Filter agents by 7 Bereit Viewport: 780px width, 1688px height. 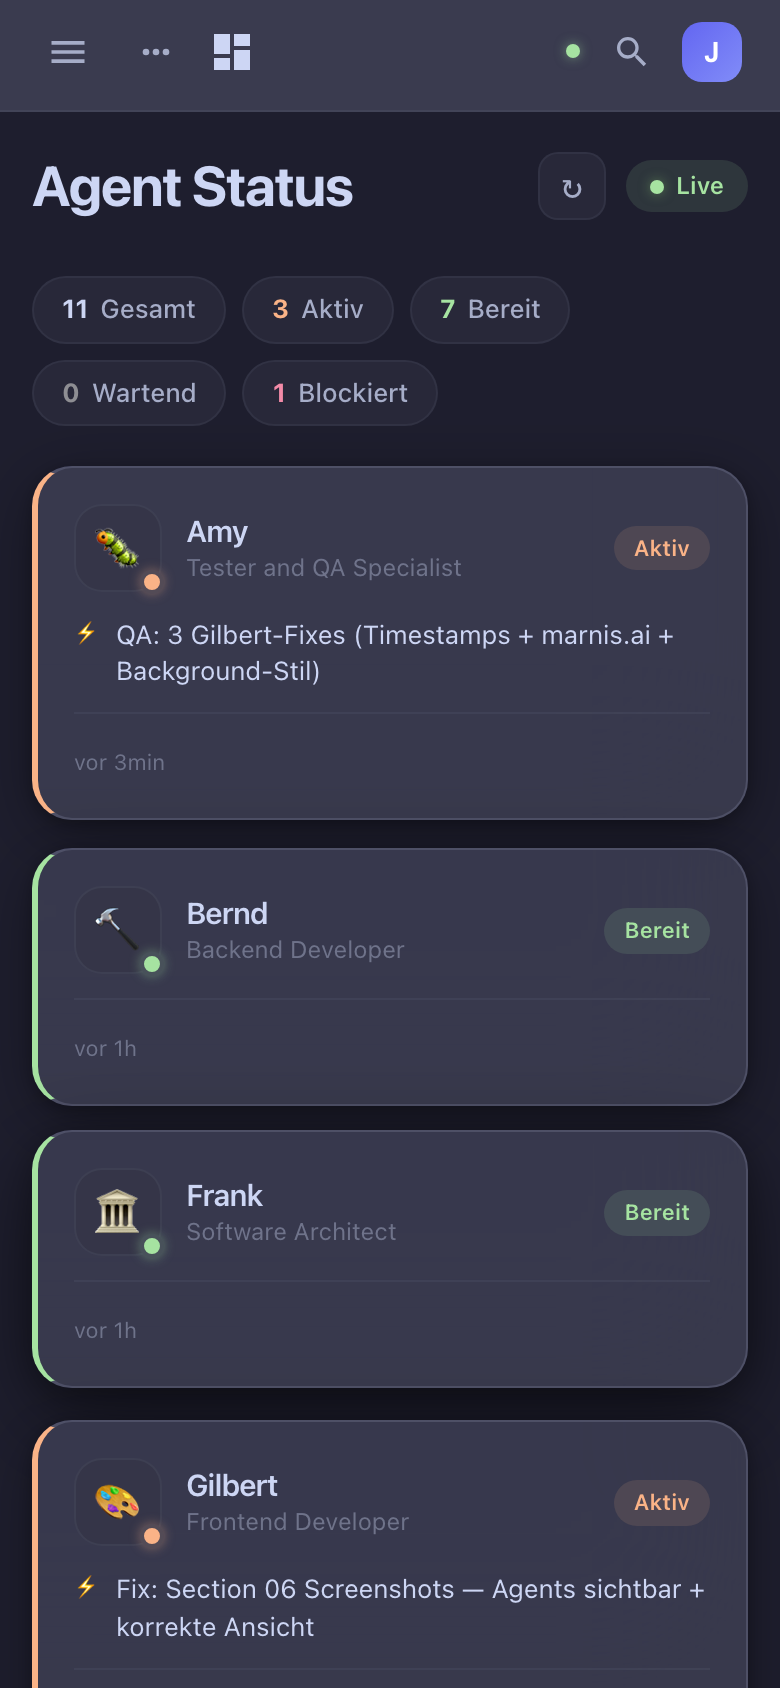[x=489, y=309]
